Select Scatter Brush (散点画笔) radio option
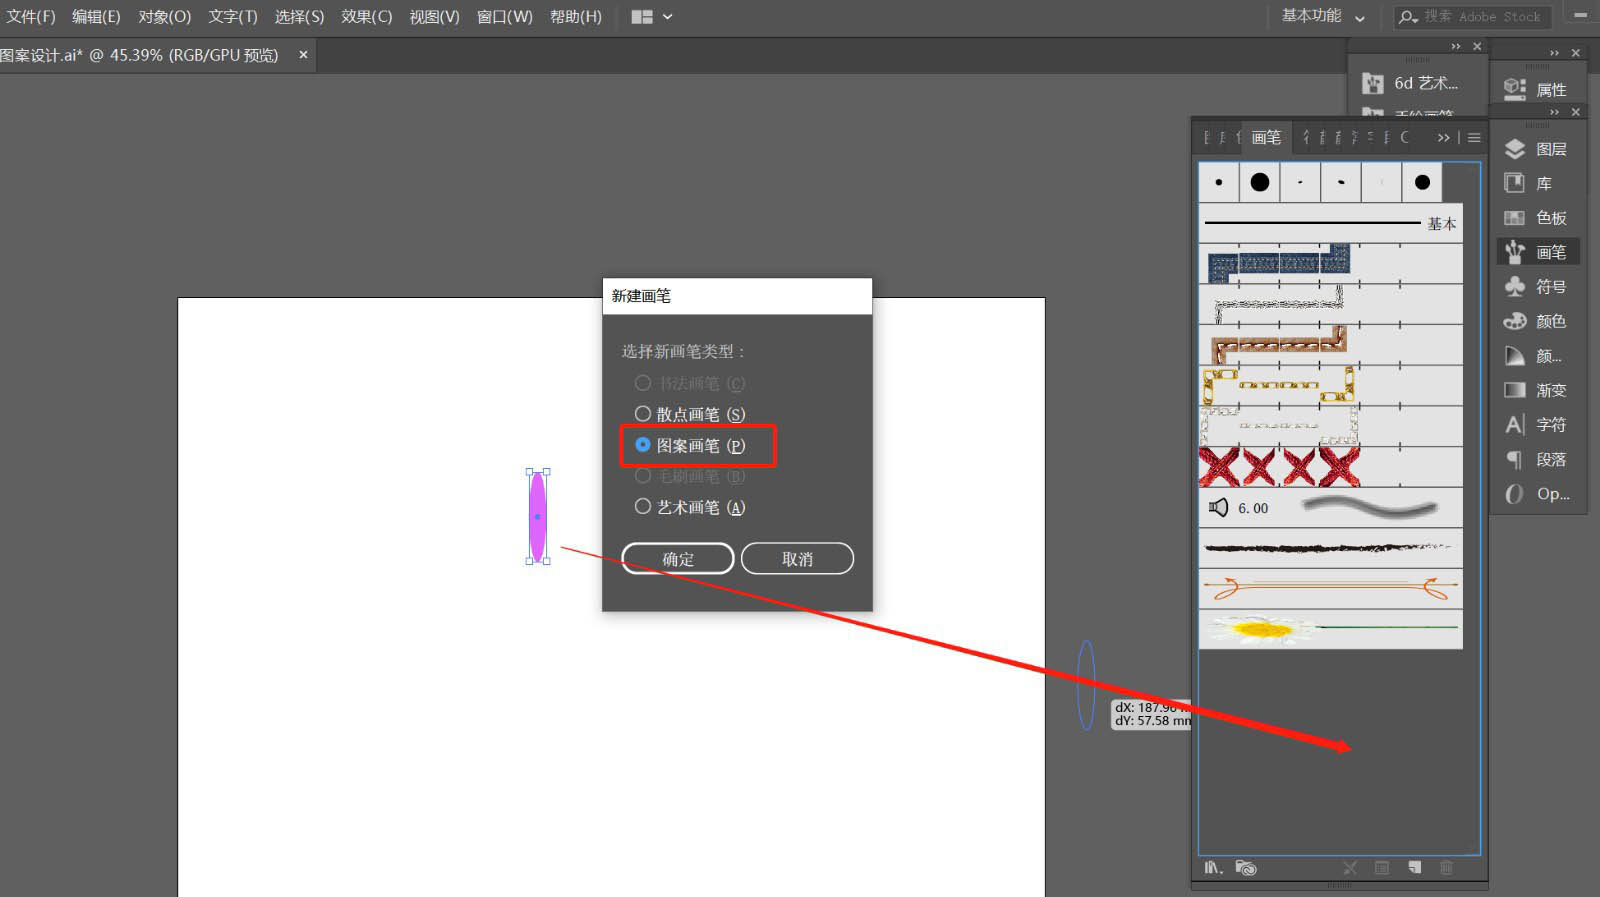 tap(643, 413)
